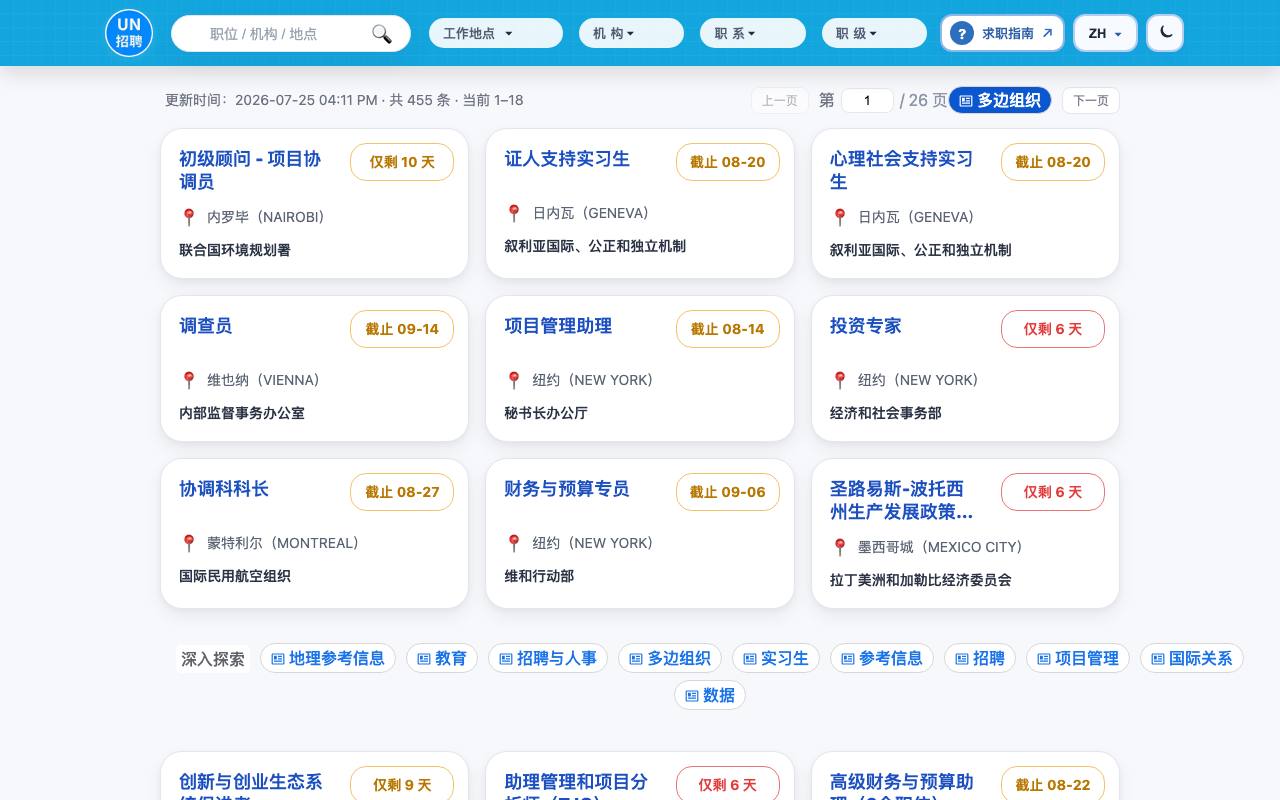Select the 招聘 explore tag
Image resolution: width=1280 pixels, height=800 pixels.
(980, 658)
